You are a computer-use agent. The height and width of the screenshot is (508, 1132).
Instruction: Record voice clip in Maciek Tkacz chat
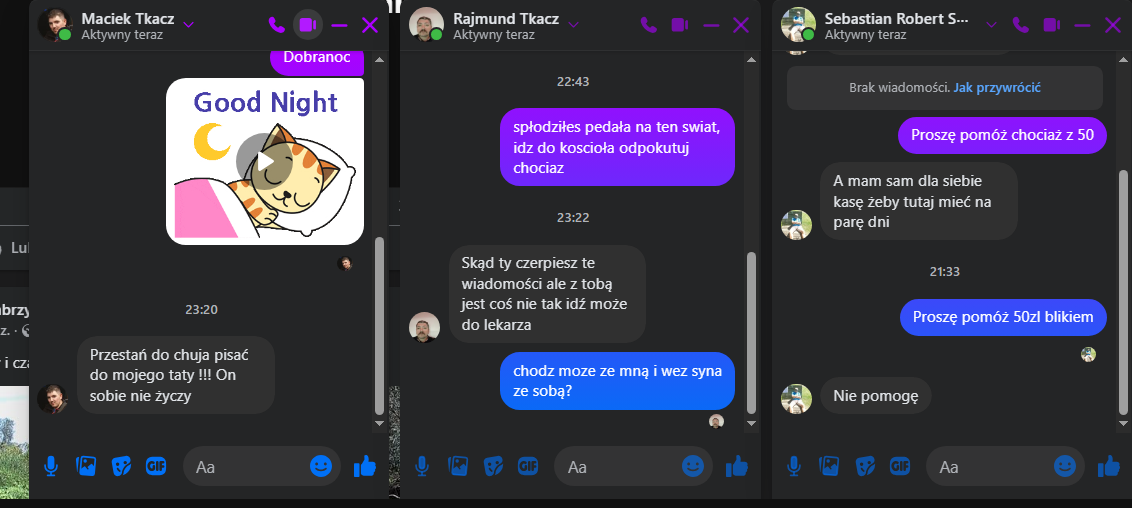coord(51,466)
